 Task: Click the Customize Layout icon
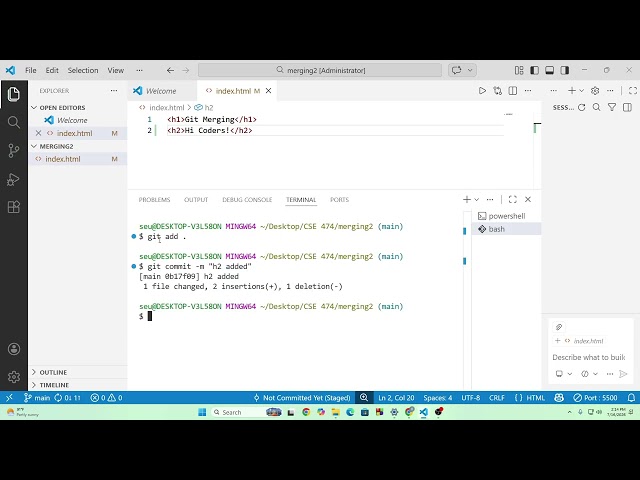[x=519, y=70]
